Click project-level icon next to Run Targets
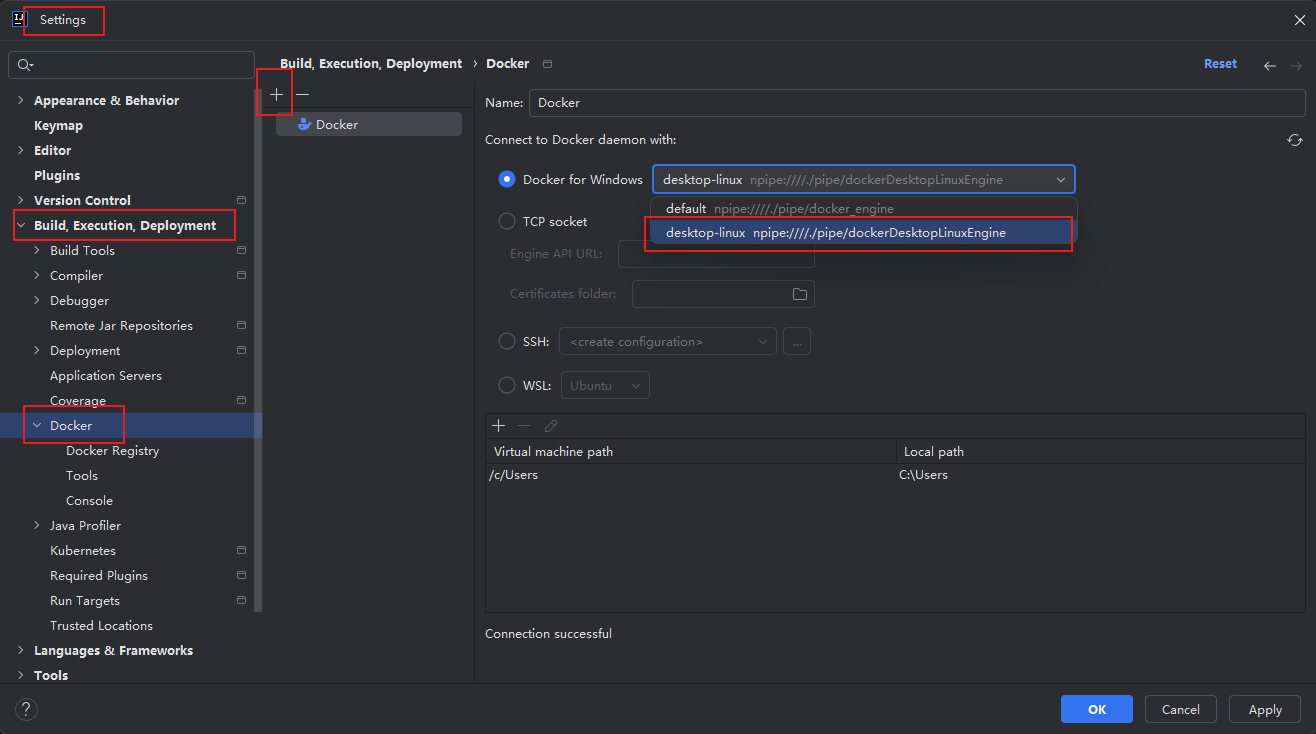The image size is (1316, 734). click(x=241, y=600)
